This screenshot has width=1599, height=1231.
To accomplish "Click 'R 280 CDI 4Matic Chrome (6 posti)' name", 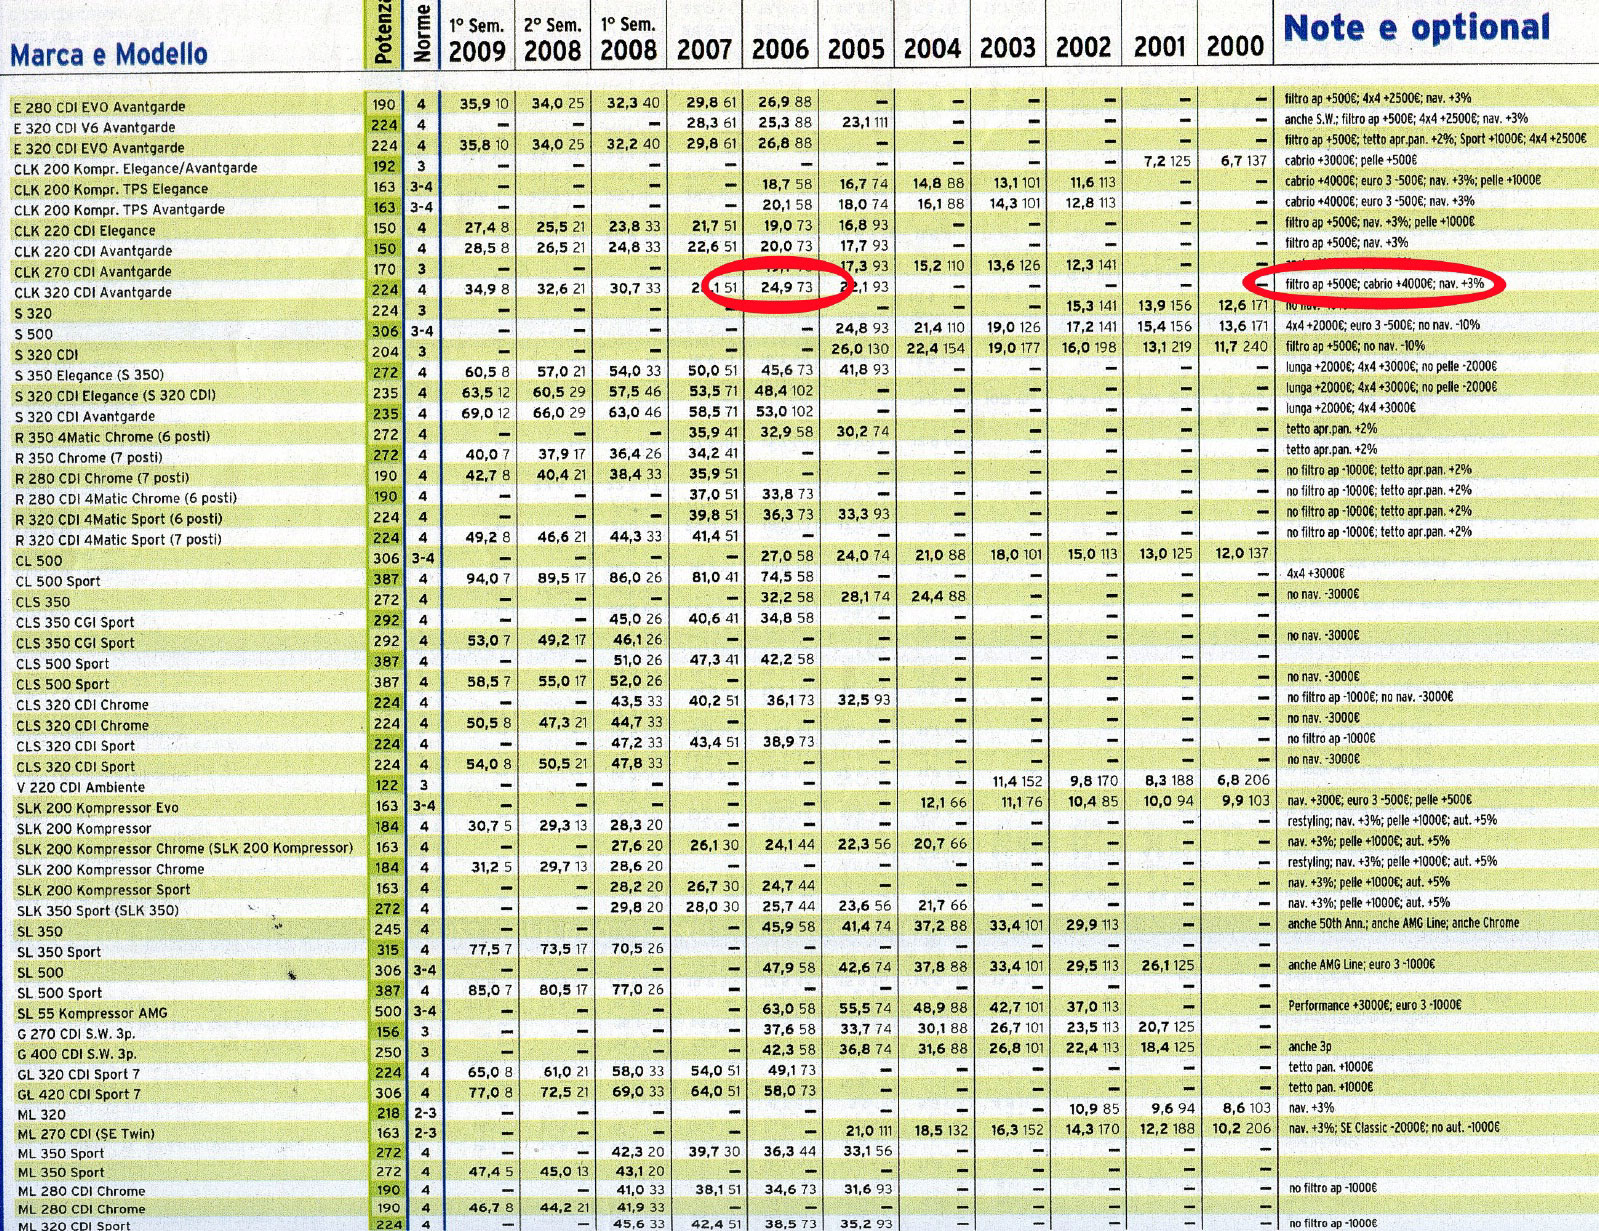I will [125, 499].
